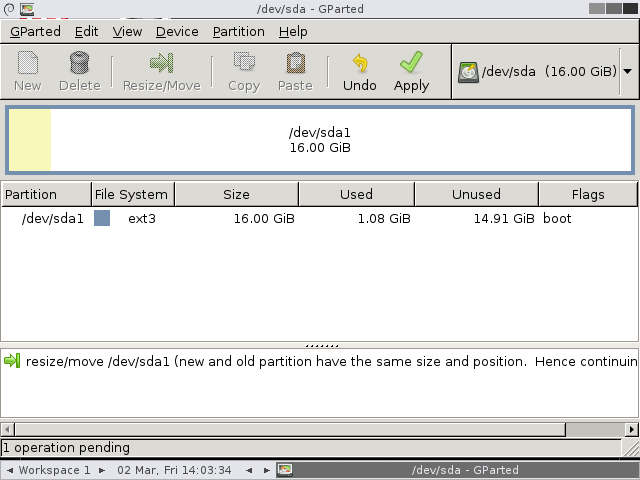Switch to previous workspace arrow
The image size is (640, 480).
click(x=10, y=470)
